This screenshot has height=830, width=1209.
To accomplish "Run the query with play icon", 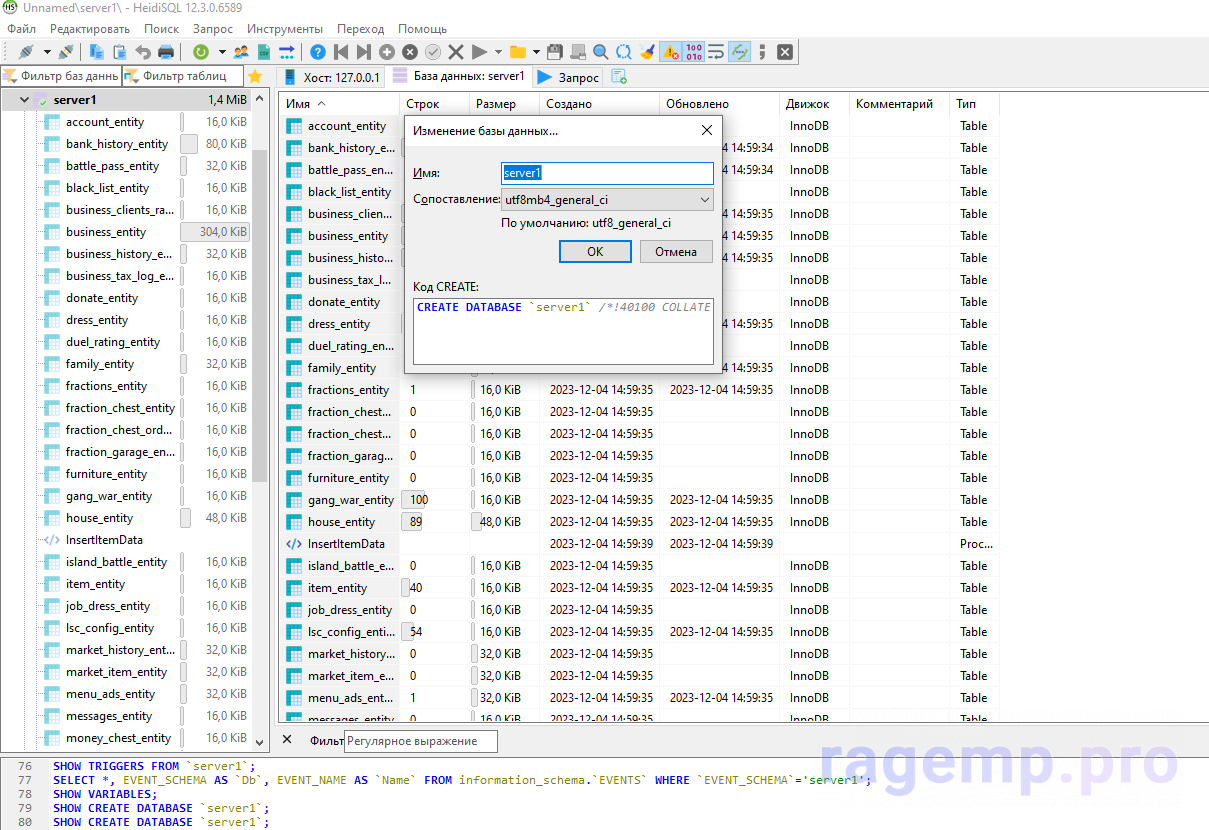I will pyautogui.click(x=479, y=52).
